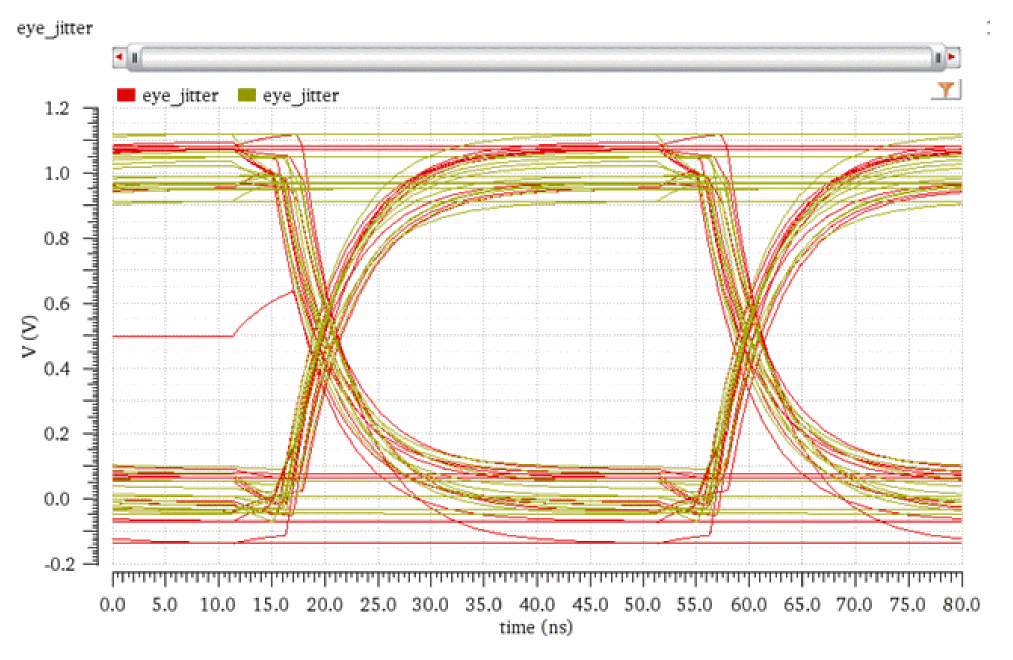Click the right scroll arrow of zoom bar

tap(953, 58)
